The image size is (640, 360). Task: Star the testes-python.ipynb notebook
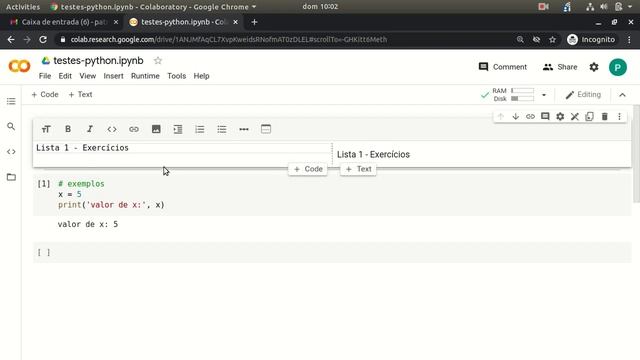[158, 61]
